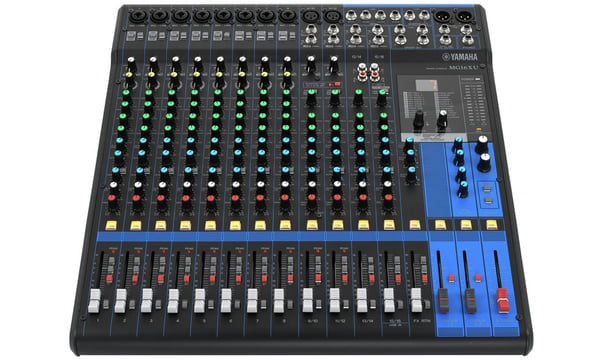Adjust the lower large white-top knob in the blue section
This screenshot has height=360, width=600.
click(484, 162)
